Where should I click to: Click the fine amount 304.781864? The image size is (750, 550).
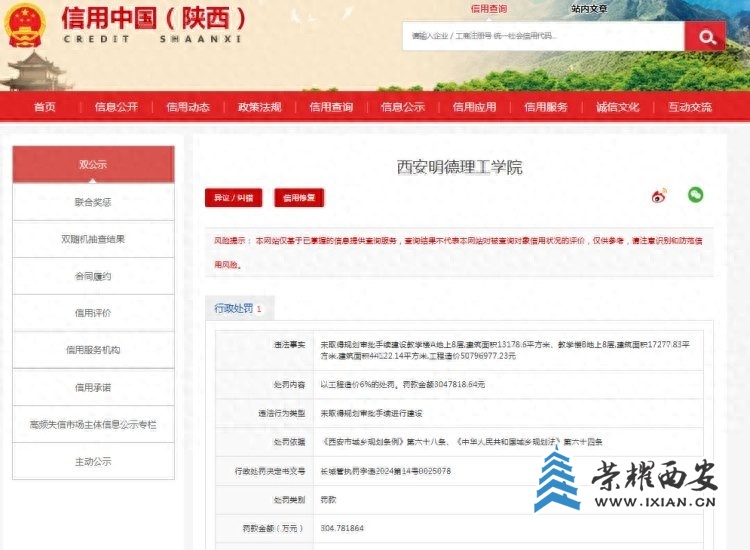[x=342, y=528]
